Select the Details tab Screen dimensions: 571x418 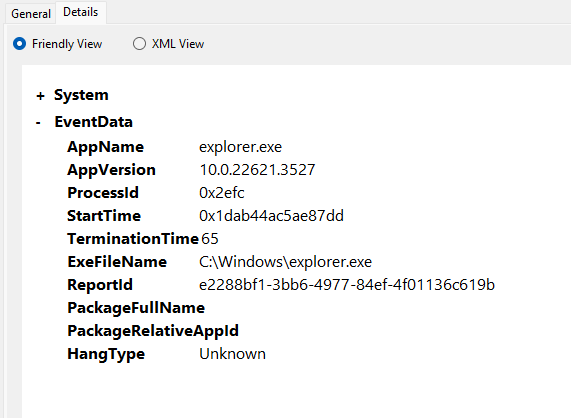coord(80,12)
